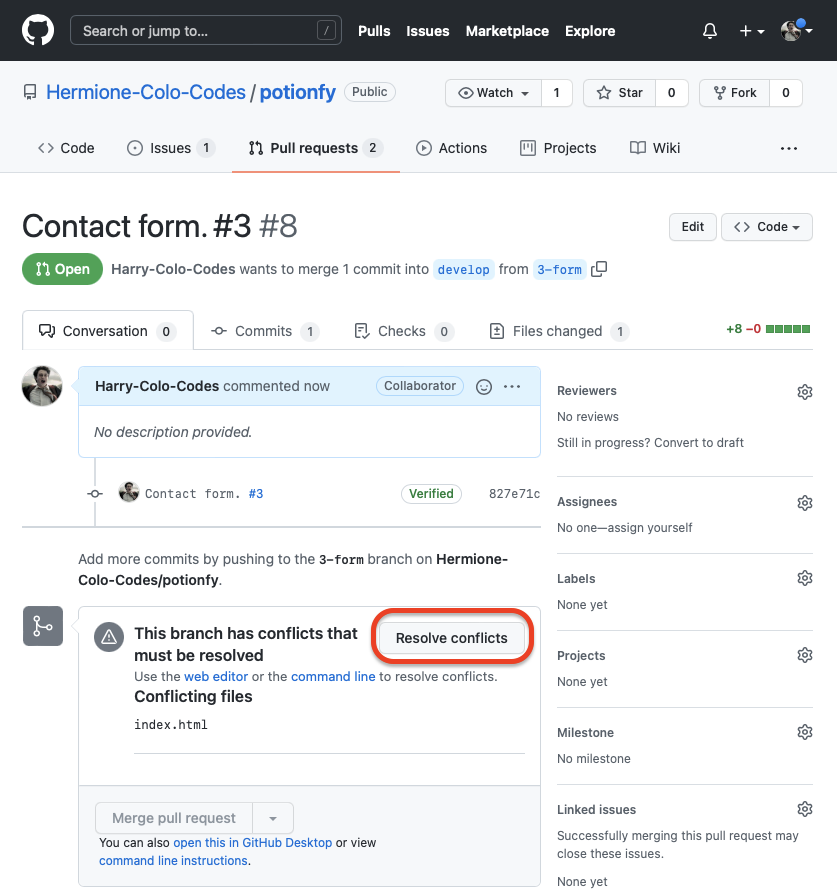This screenshot has height=893, width=837.
Task: Add an emoji reaction to comment
Action: 484,387
